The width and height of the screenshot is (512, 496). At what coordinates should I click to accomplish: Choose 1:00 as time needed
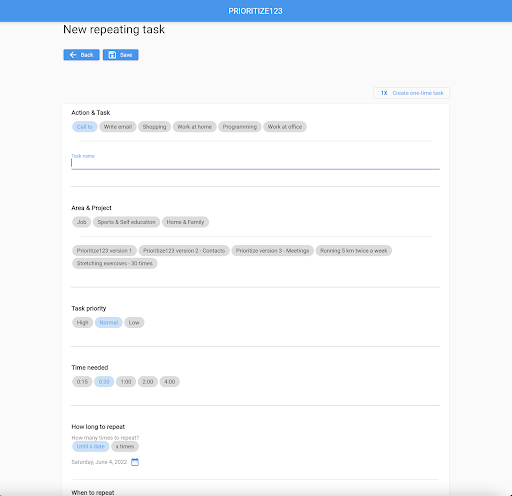(x=126, y=382)
